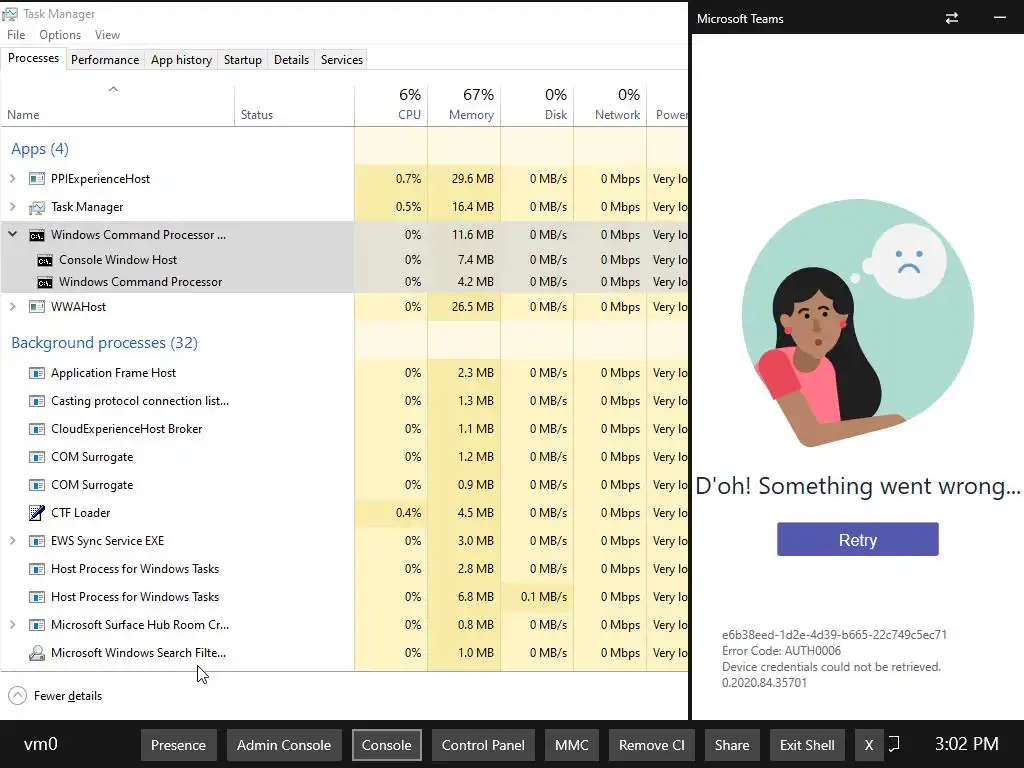
Task: Expand the Task Manager process group
Action: 12,206
